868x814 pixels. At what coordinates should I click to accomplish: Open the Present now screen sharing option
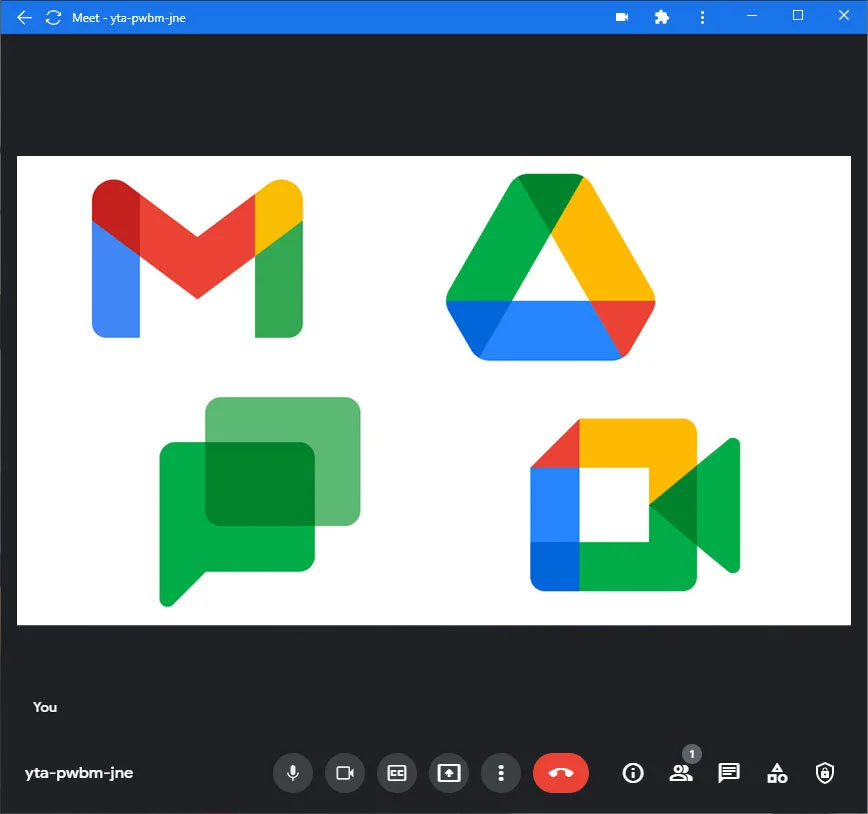[449, 772]
